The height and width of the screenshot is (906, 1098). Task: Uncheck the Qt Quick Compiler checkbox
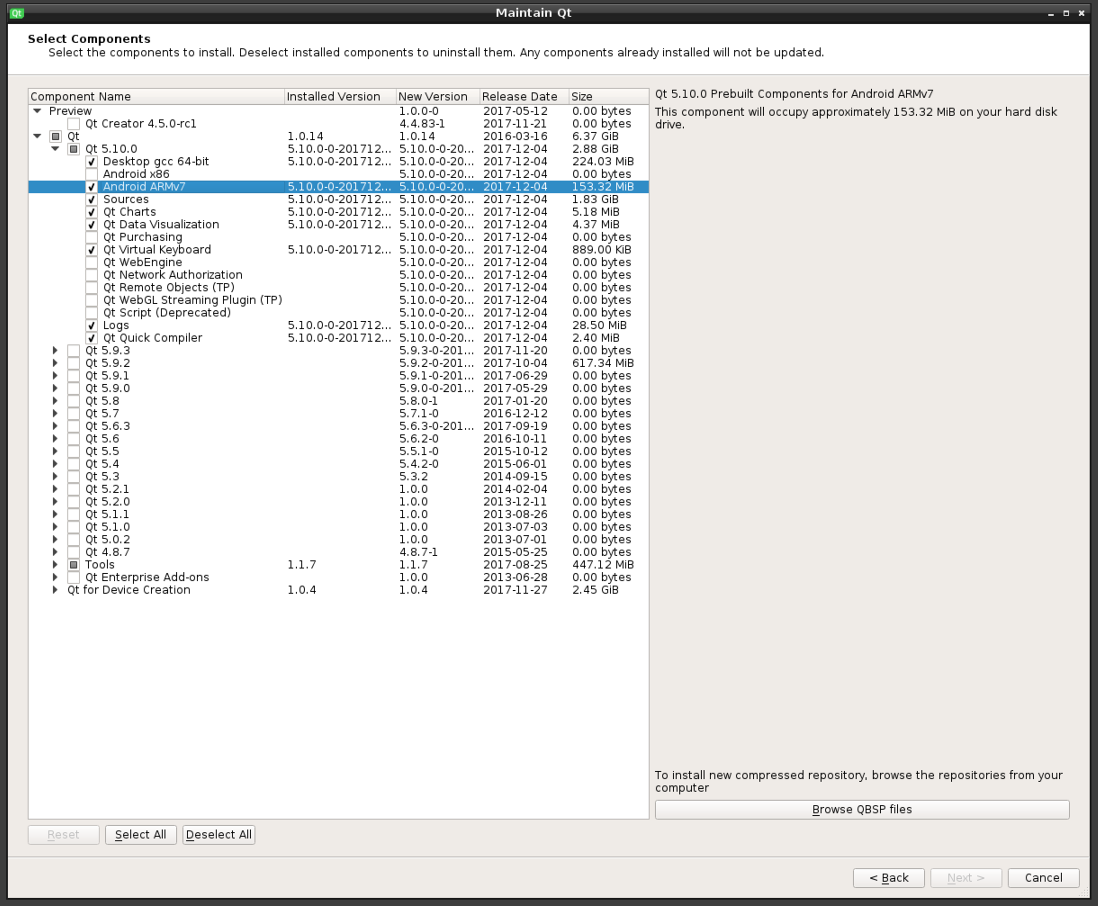91,338
